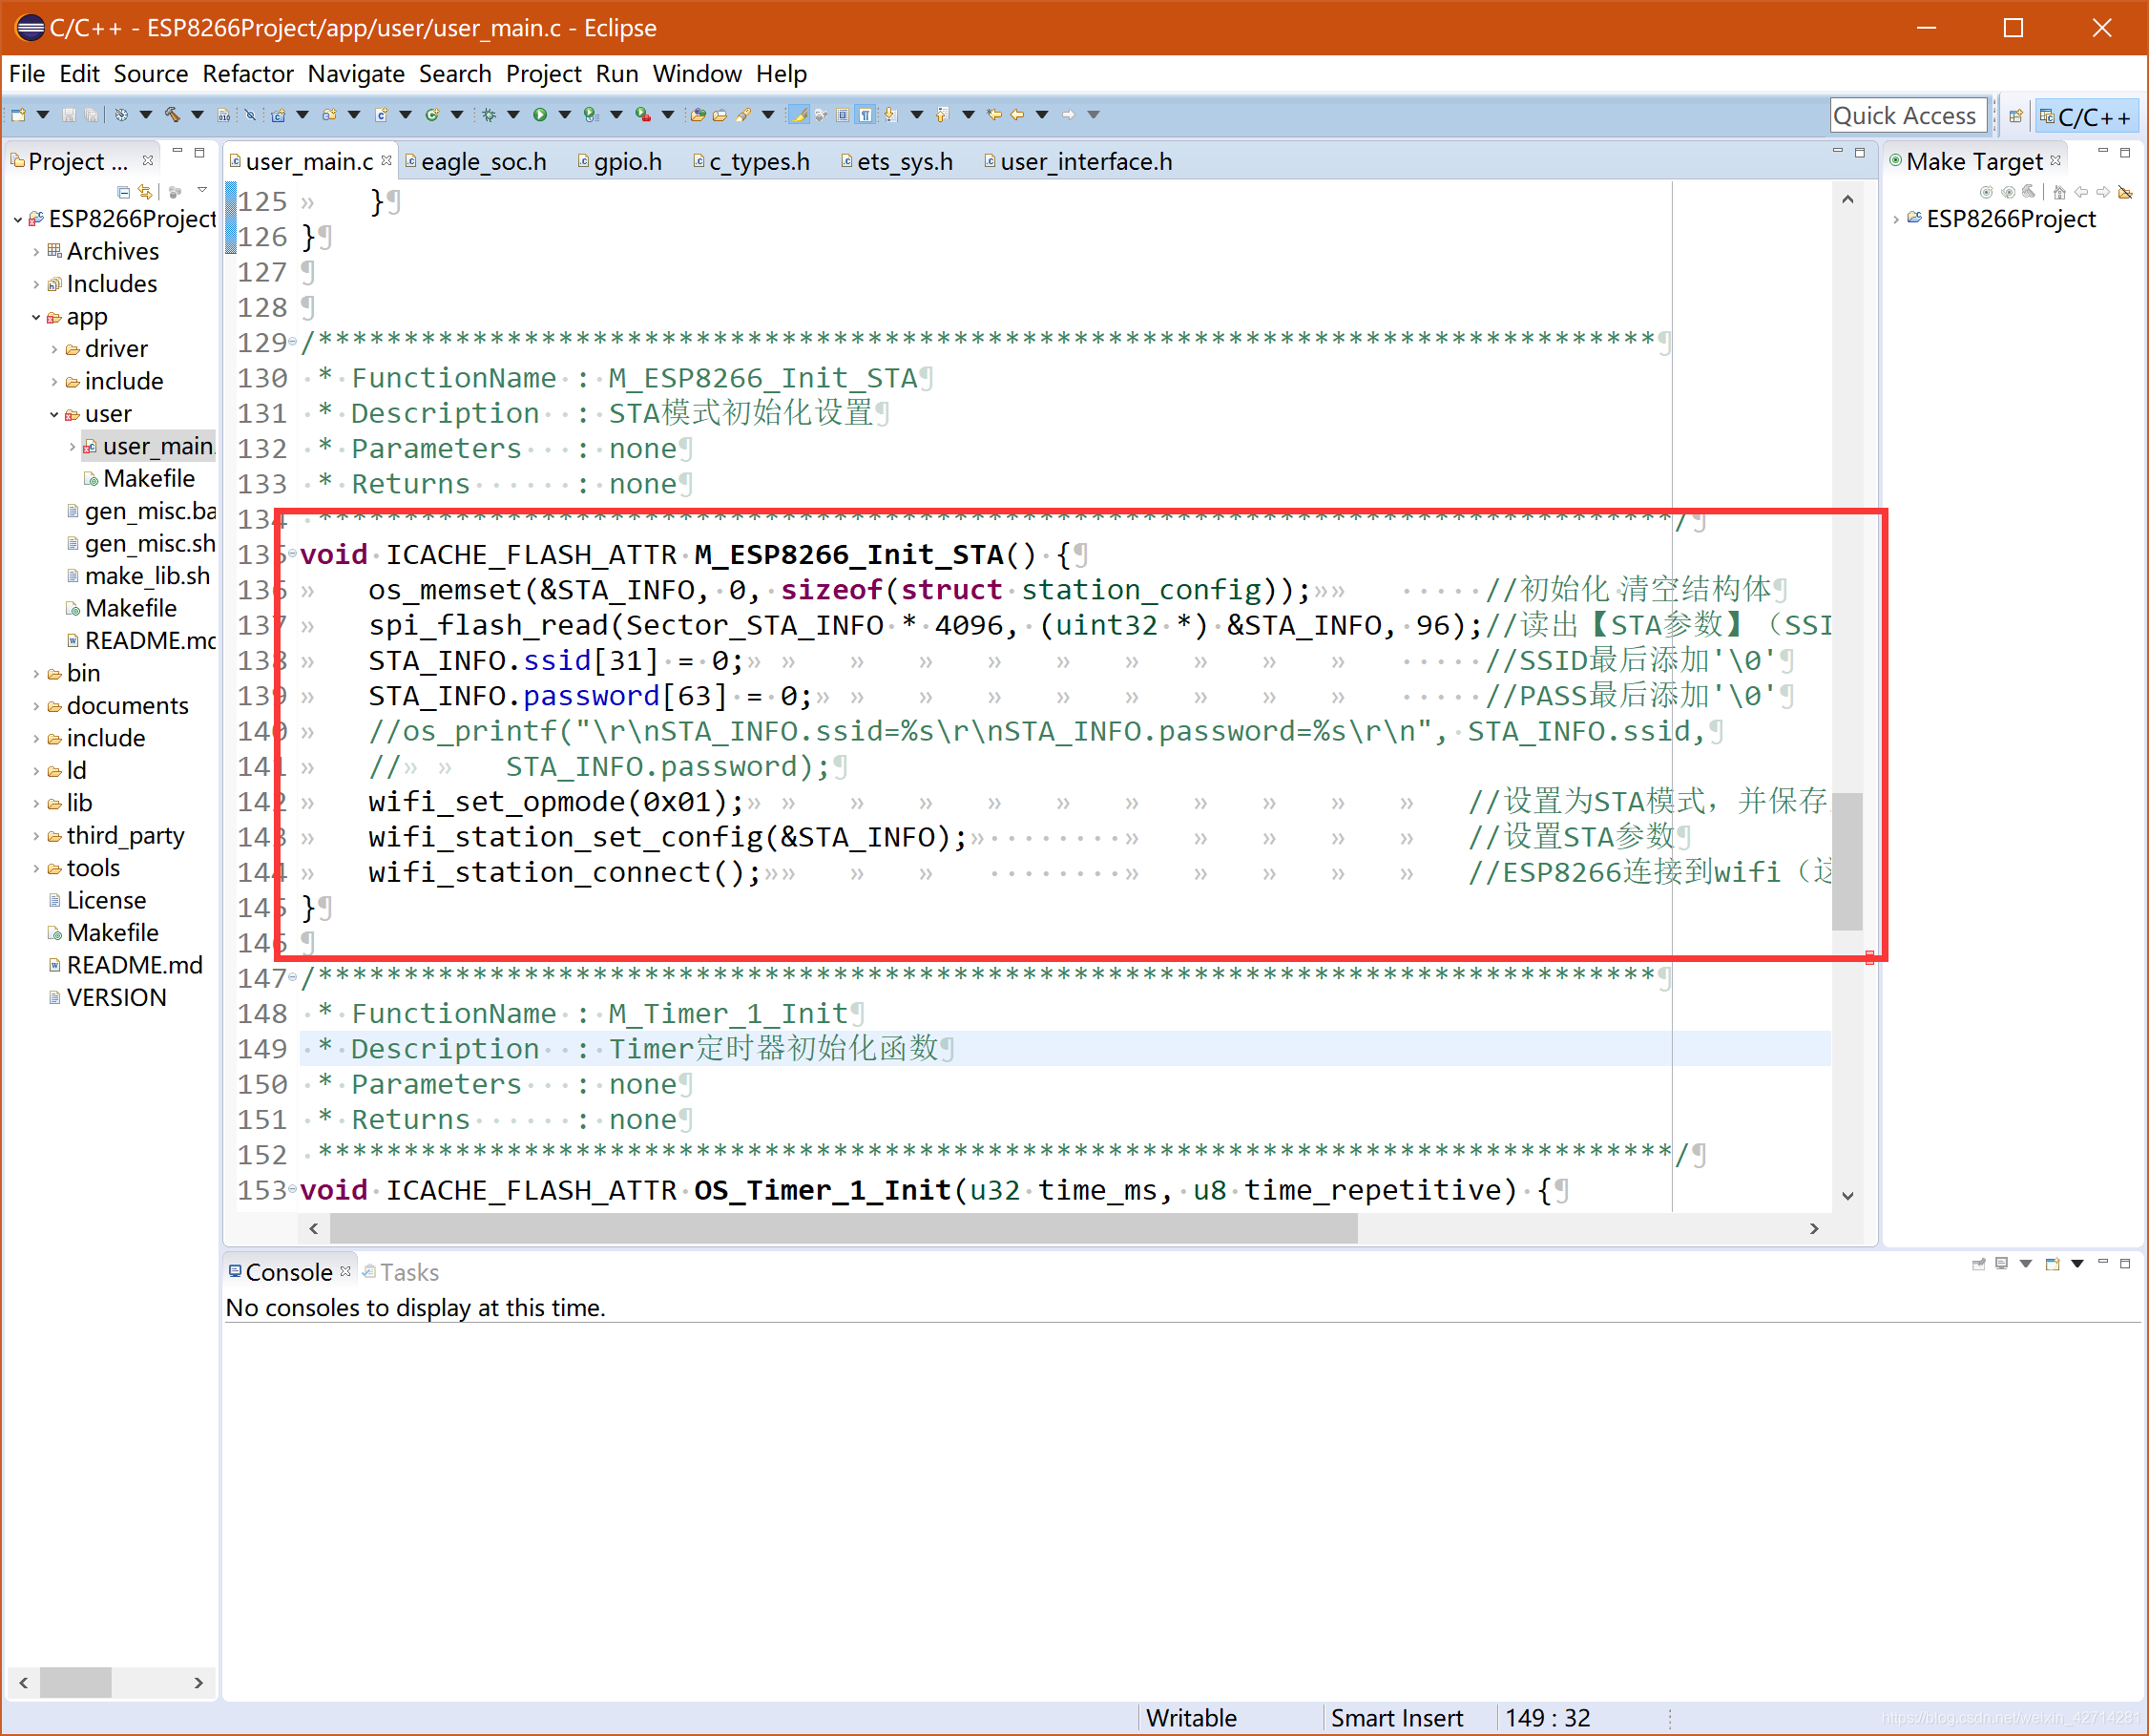Image resolution: width=2149 pixels, height=1736 pixels.
Task: Switch to the eagle_soc.h editor tab
Action: [x=483, y=161]
